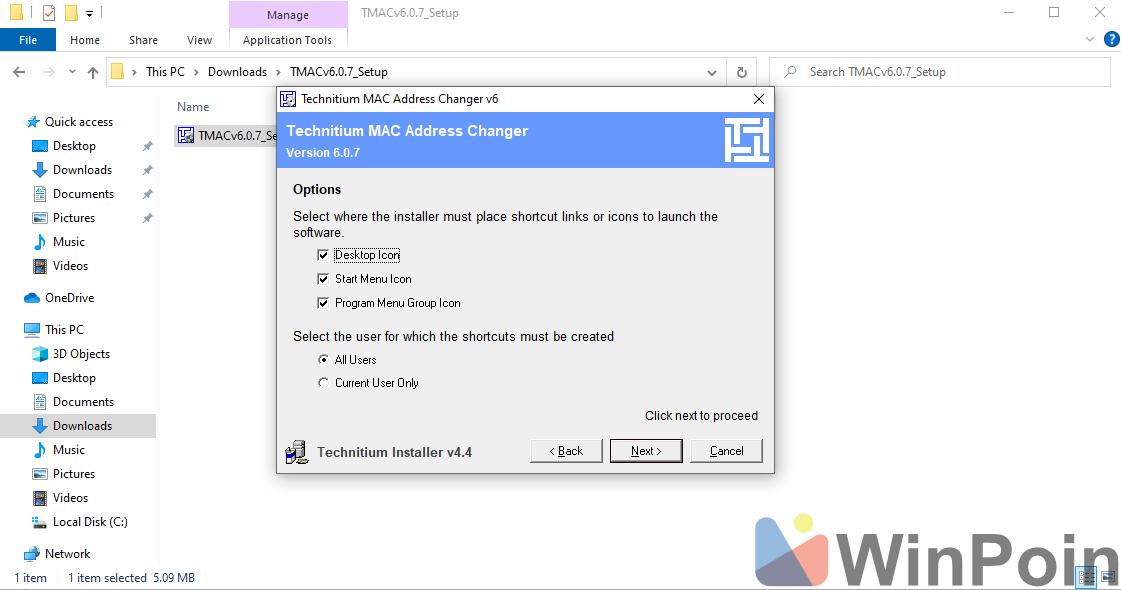The height and width of the screenshot is (590, 1121).
Task: Open Local Disk (C:) drive
Action: (90, 522)
